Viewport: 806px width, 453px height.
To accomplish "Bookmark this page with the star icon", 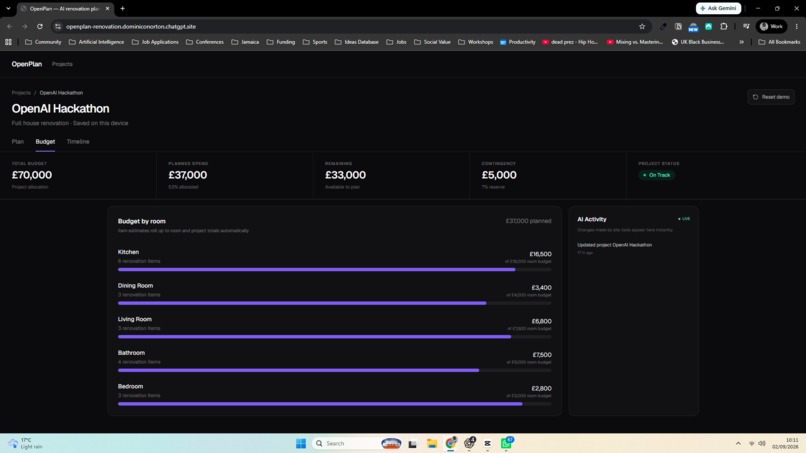I will [642, 26].
